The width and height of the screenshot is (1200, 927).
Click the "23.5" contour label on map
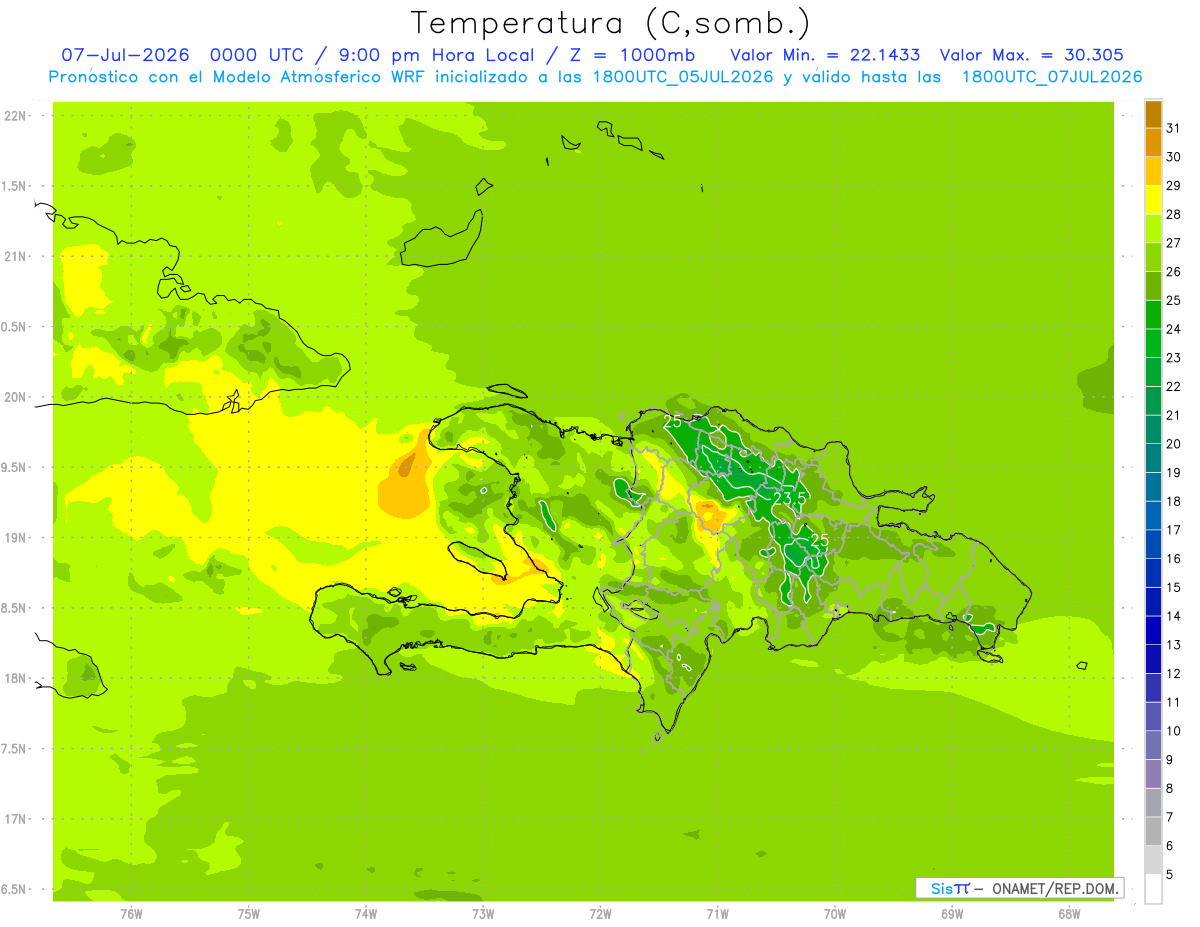coord(790,498)
